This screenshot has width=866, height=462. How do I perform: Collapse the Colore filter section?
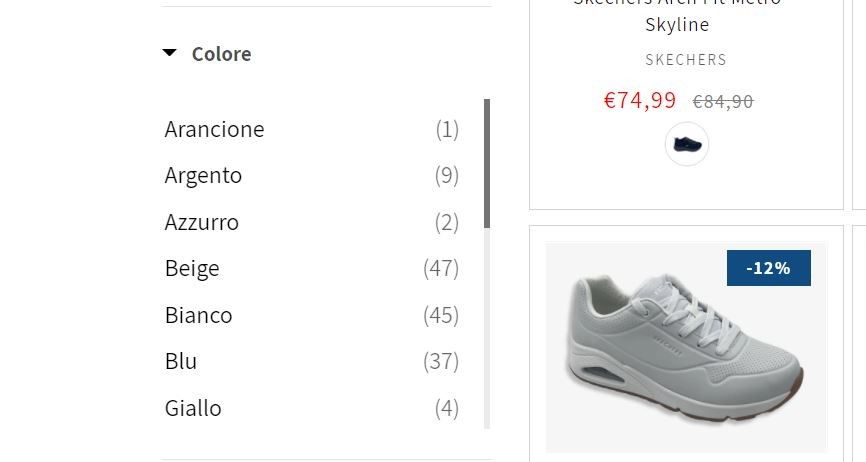169,53
